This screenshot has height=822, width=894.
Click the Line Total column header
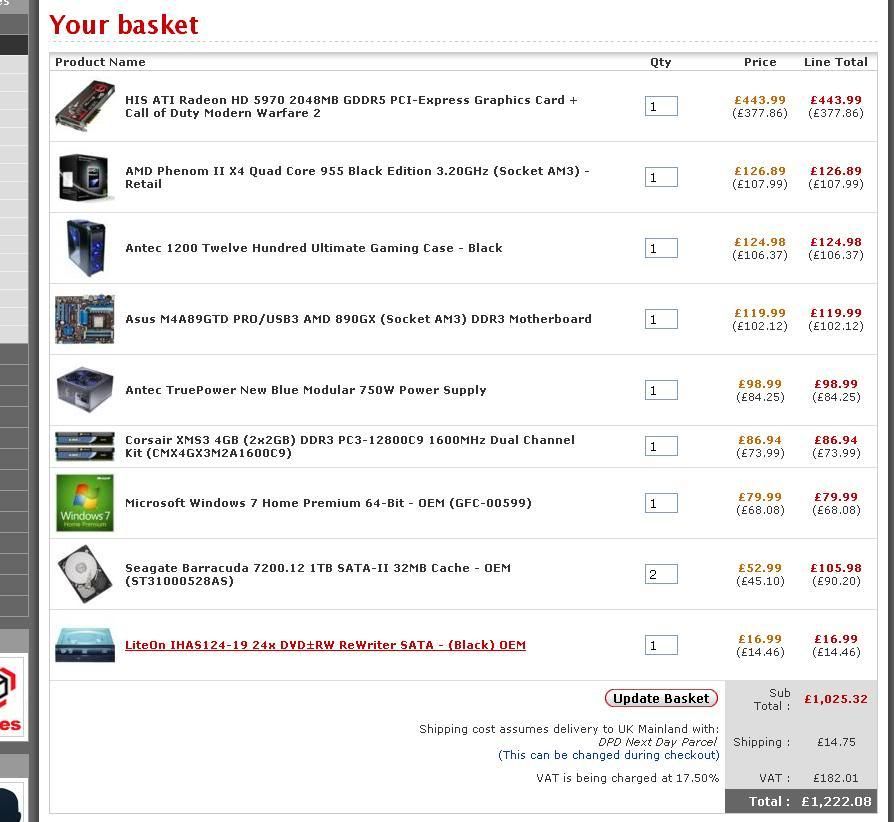tap(836, 62)
